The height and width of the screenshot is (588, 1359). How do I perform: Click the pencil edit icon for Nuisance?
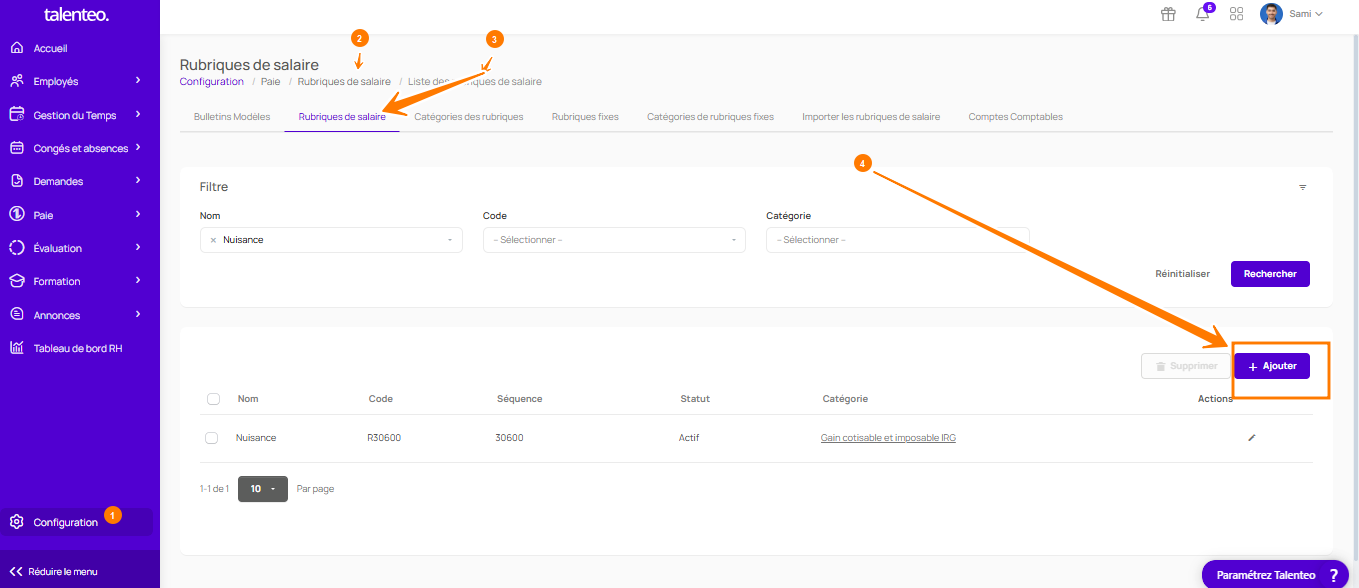click(1251, 438)
